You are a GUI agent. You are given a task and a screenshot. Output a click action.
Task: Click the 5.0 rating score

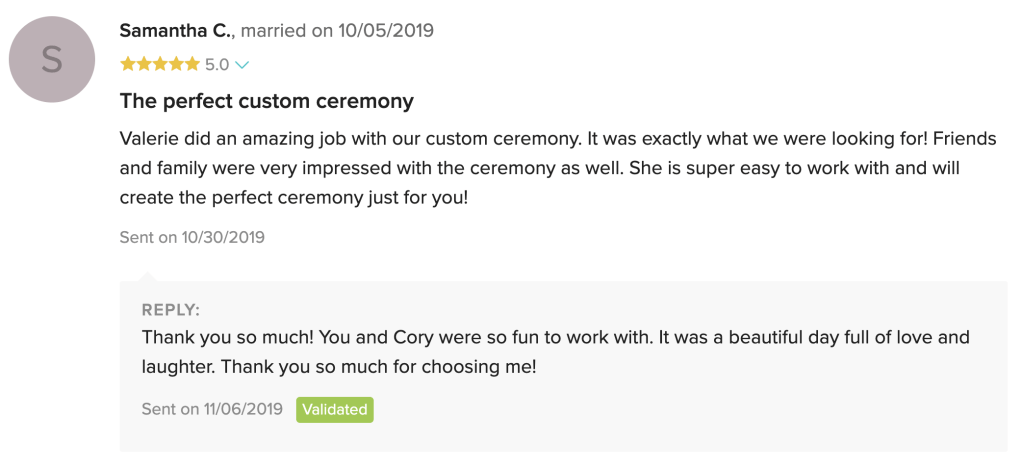(x=217, y=65)
